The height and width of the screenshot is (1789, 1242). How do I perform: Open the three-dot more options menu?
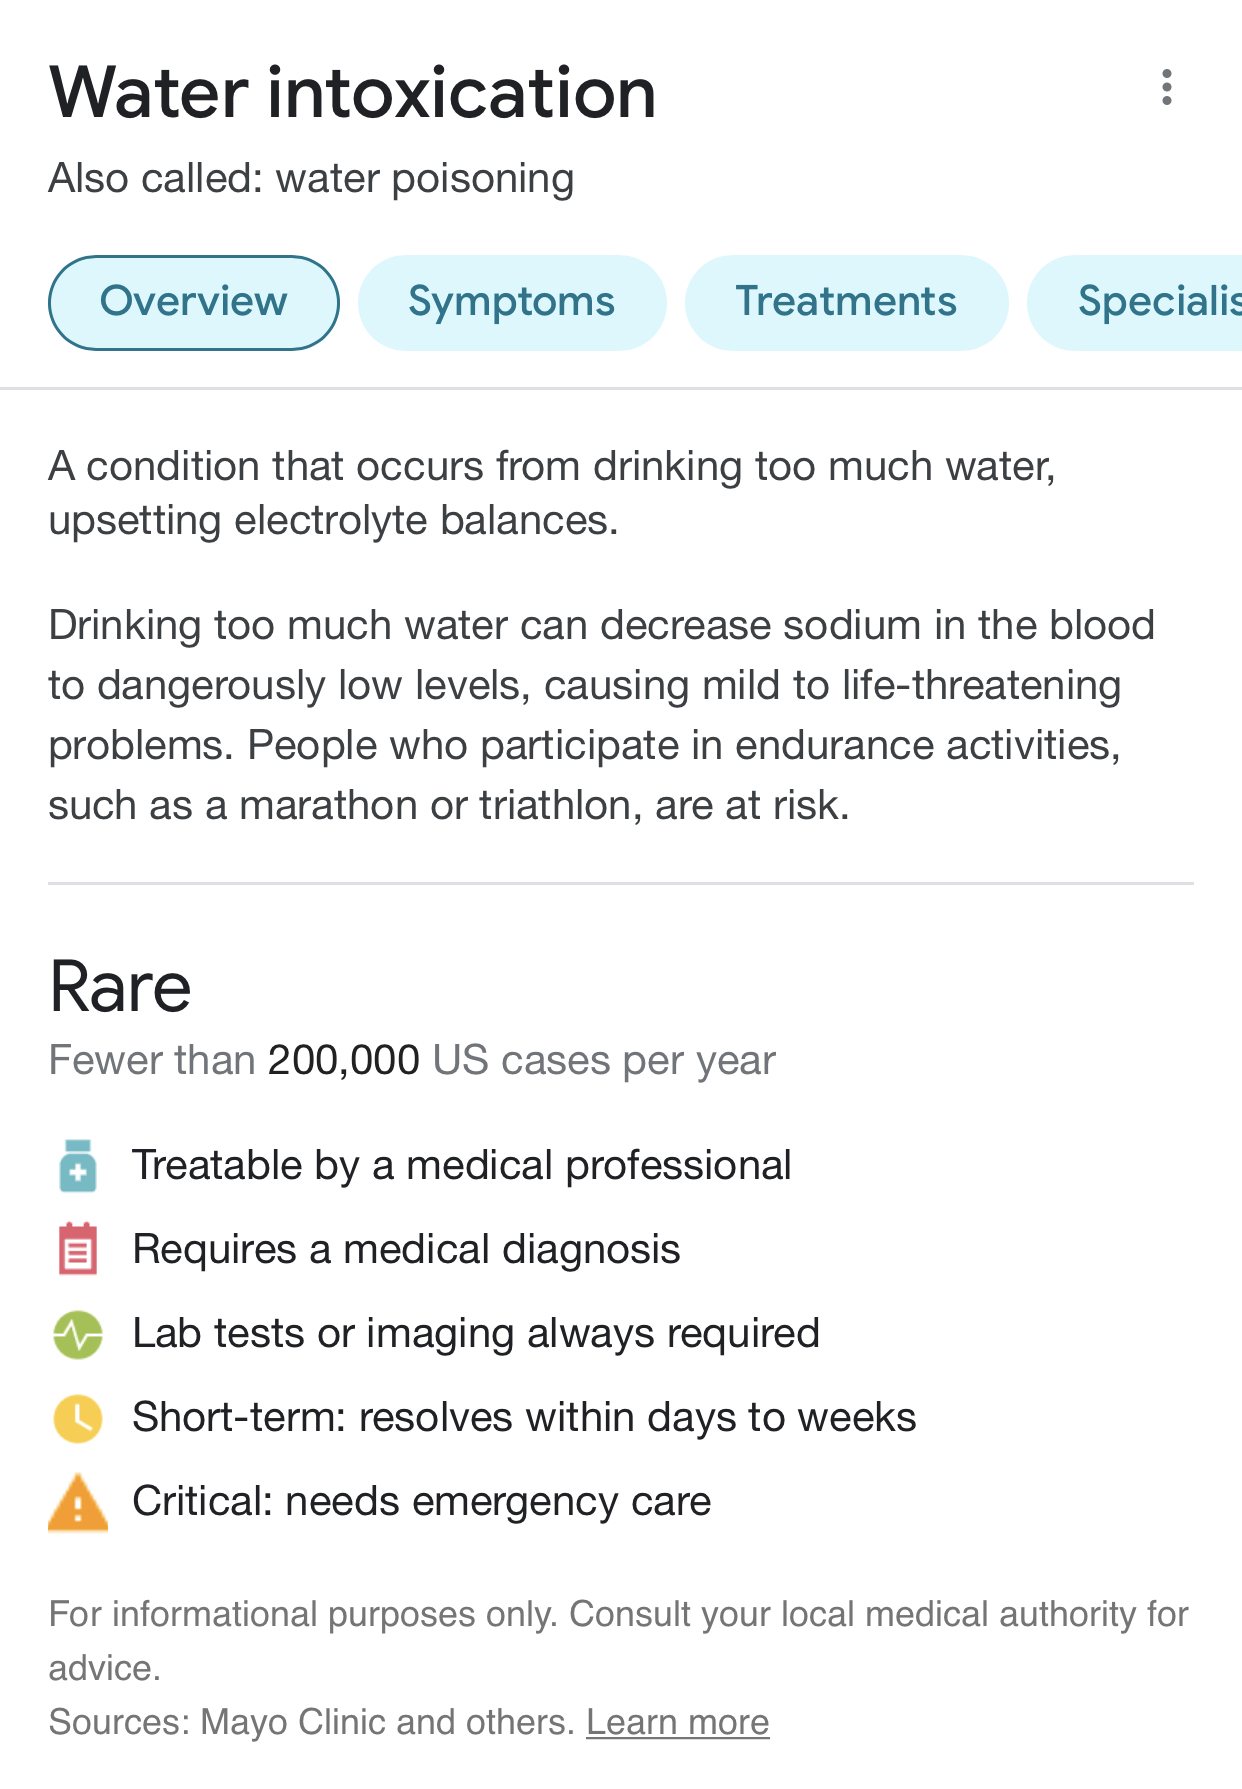click(x=1166, y=88)
